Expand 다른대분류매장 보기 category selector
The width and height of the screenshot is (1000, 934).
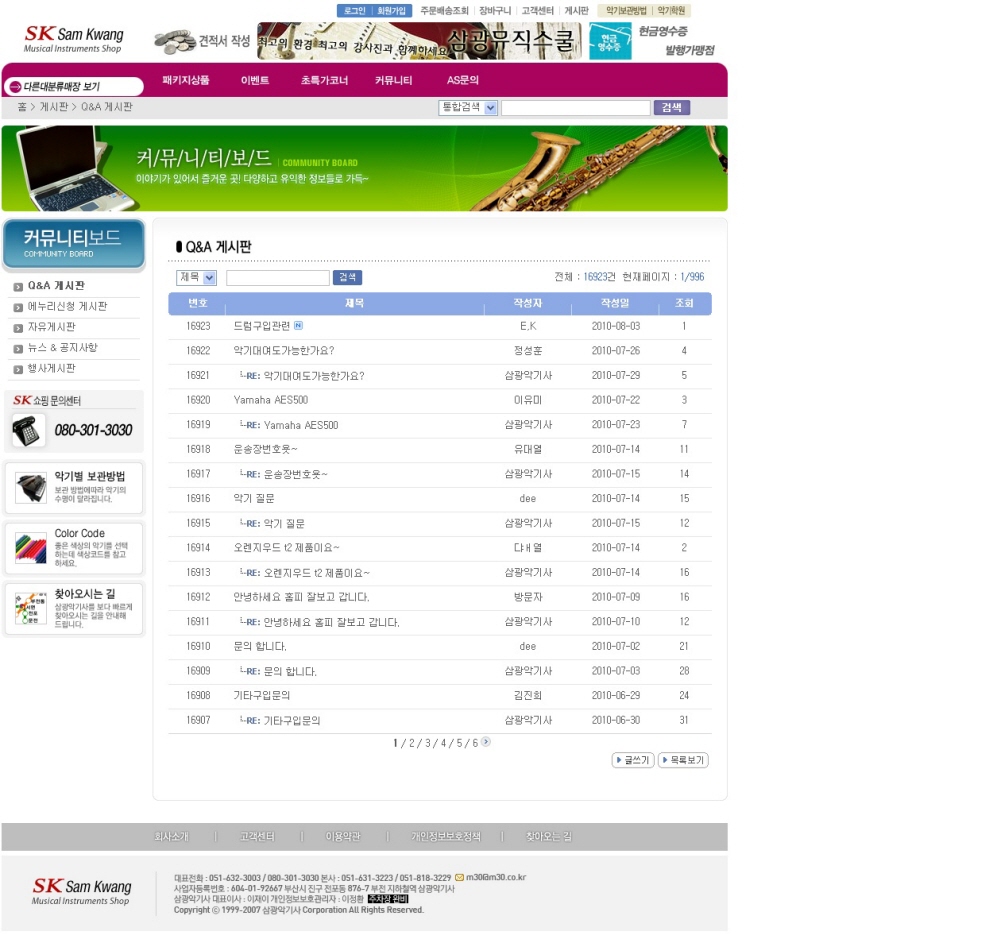(66, 87)
